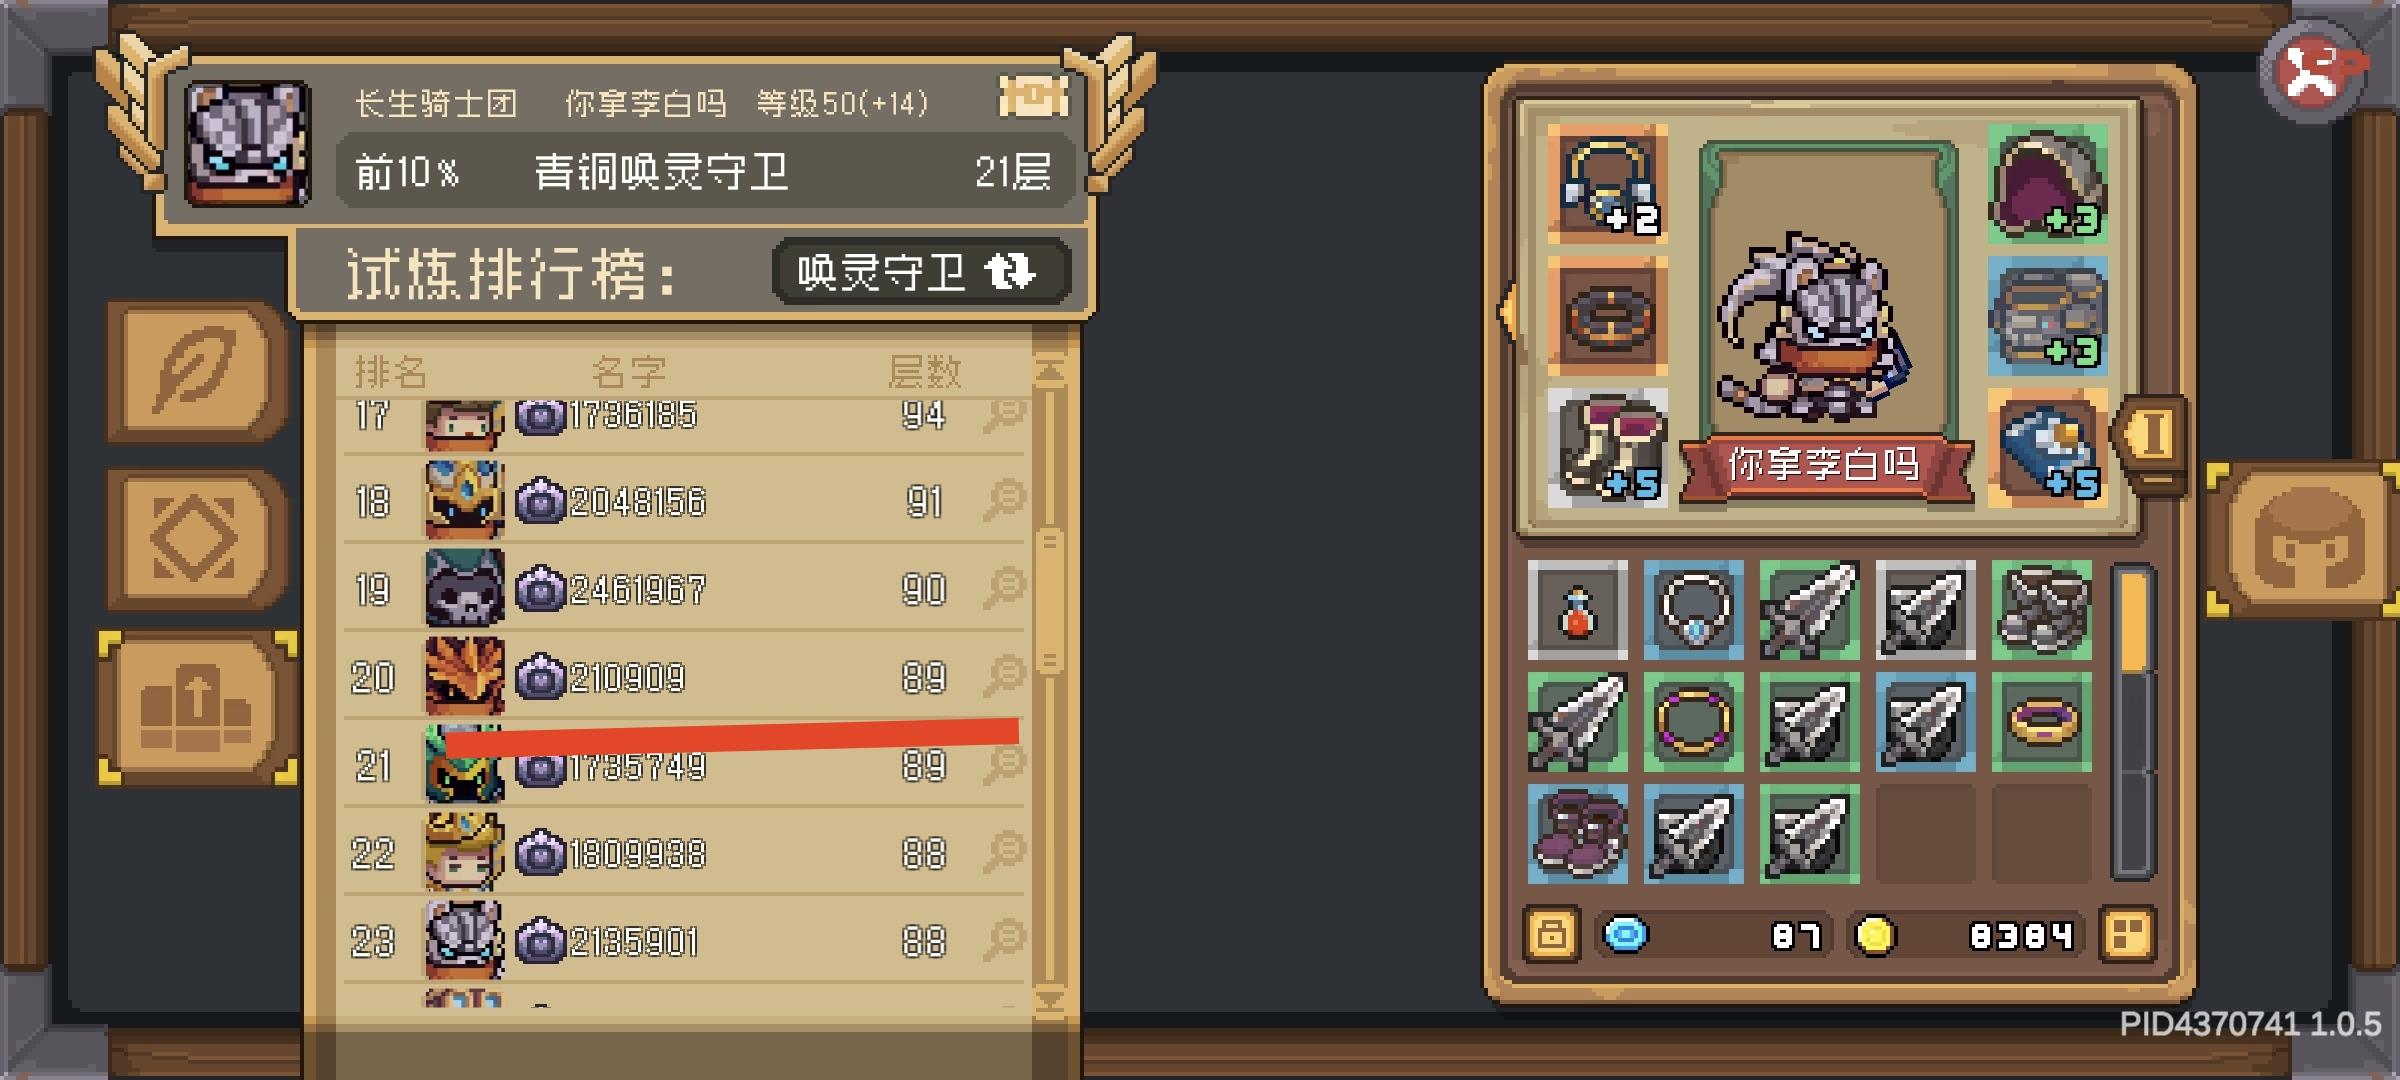Open the diamond icon sidebar tab

pyautogui.click(x=196, y=538)
